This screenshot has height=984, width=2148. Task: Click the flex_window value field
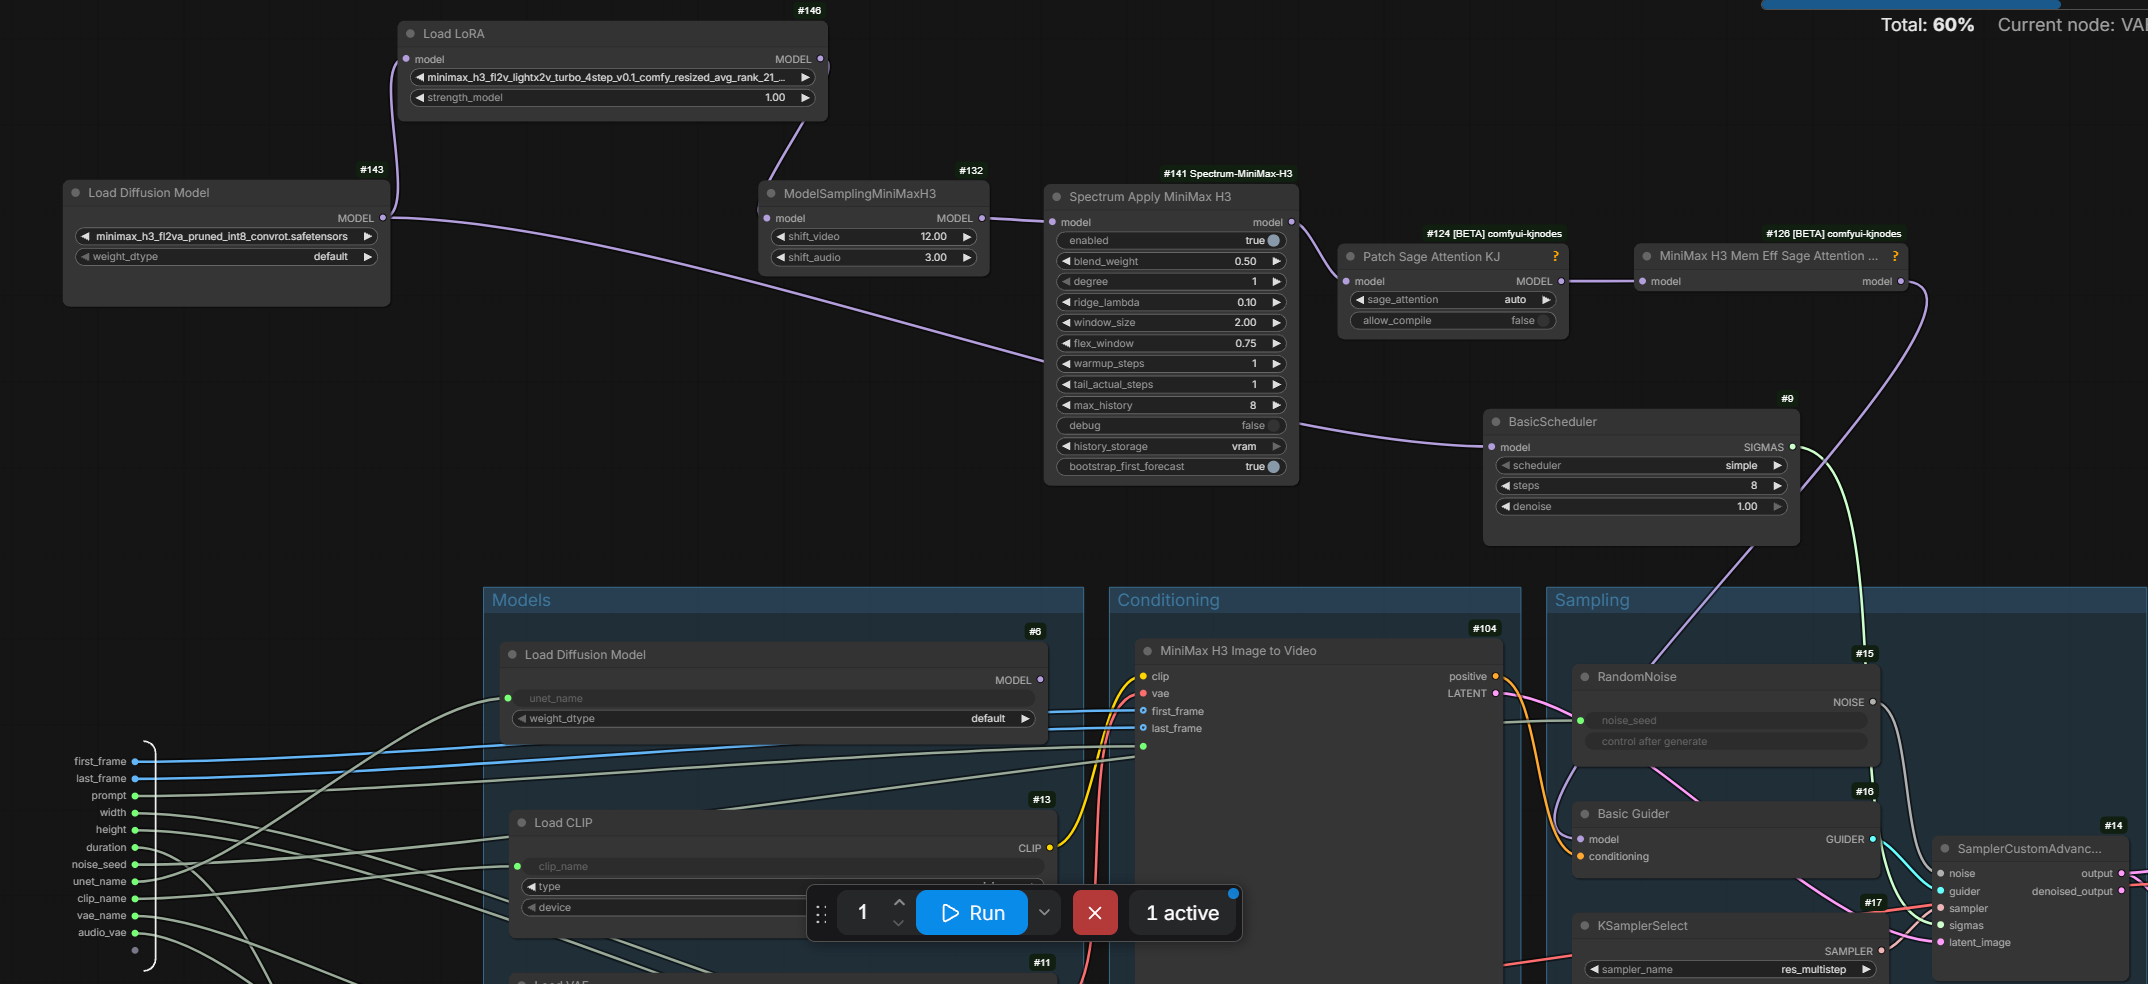pos(1171,344)
